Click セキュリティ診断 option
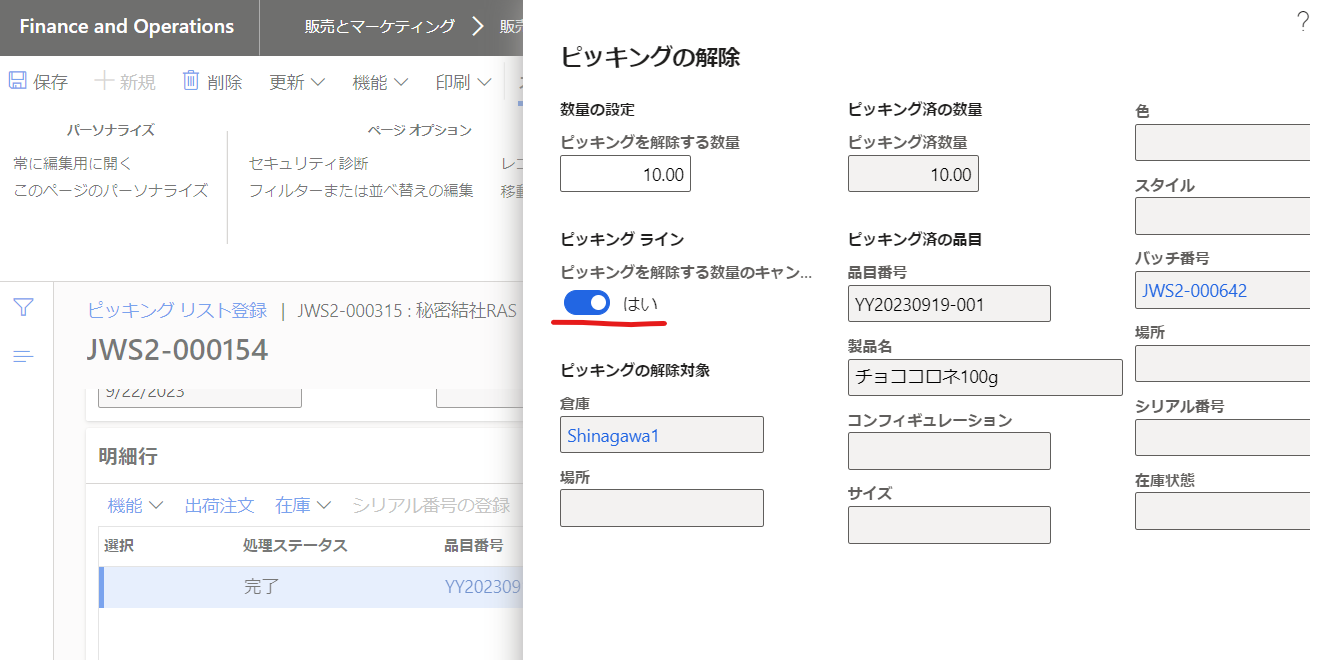Image resolution: width=1318 pixels, height=660 pixels. 308,163
